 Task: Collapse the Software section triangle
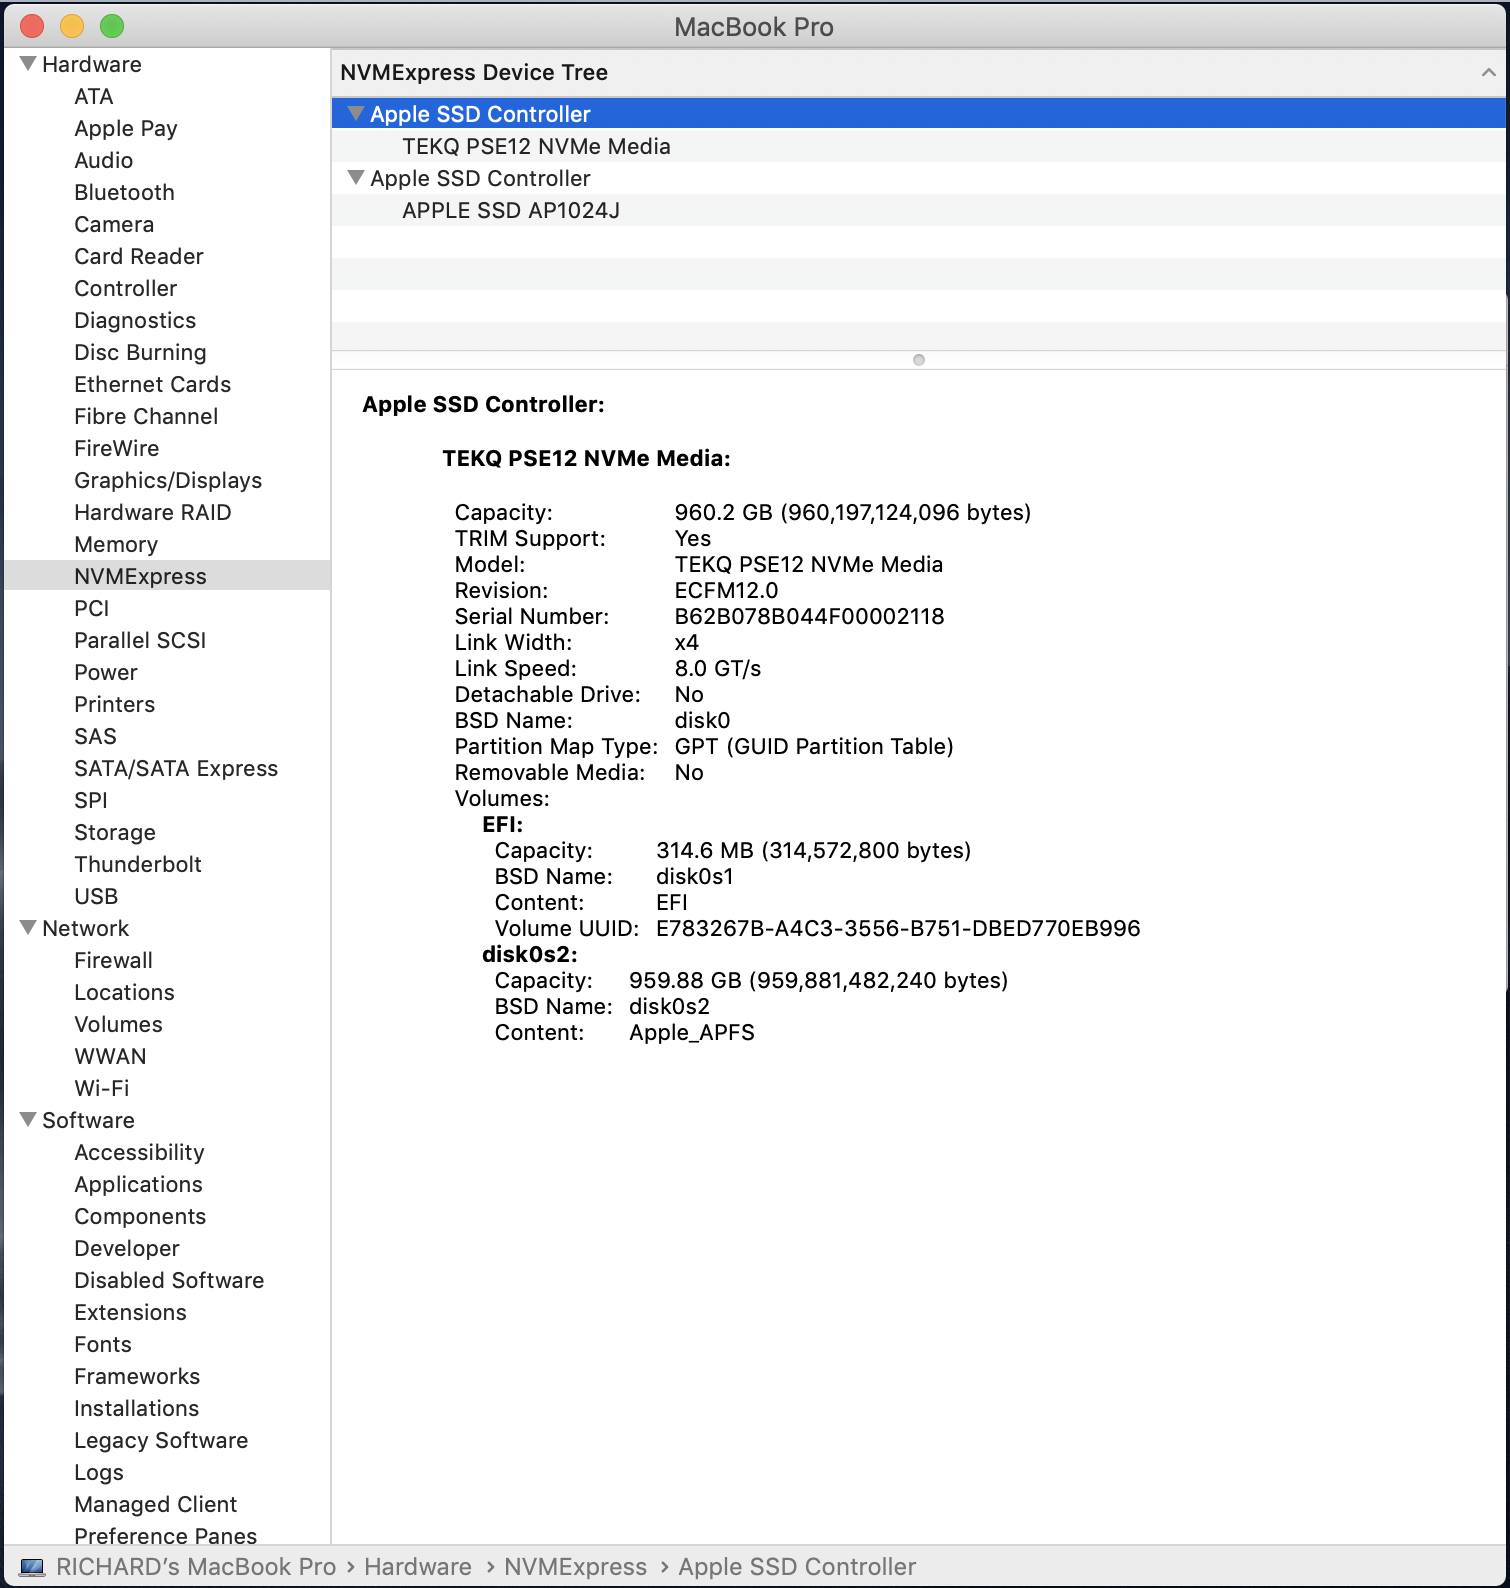pos(28,1120)
